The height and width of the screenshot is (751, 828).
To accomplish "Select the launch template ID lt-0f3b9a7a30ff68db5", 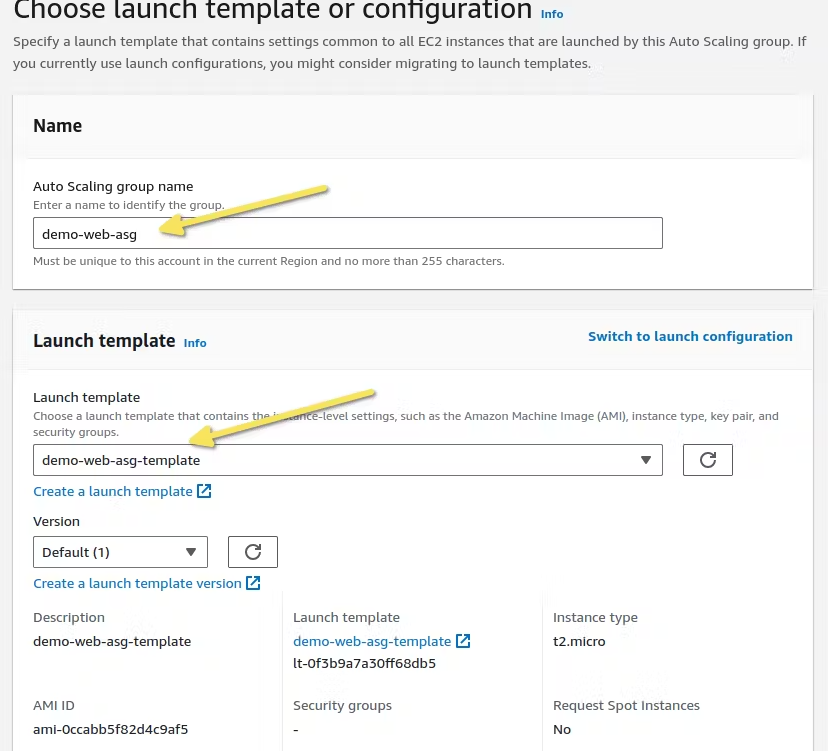I will (364, 664).
